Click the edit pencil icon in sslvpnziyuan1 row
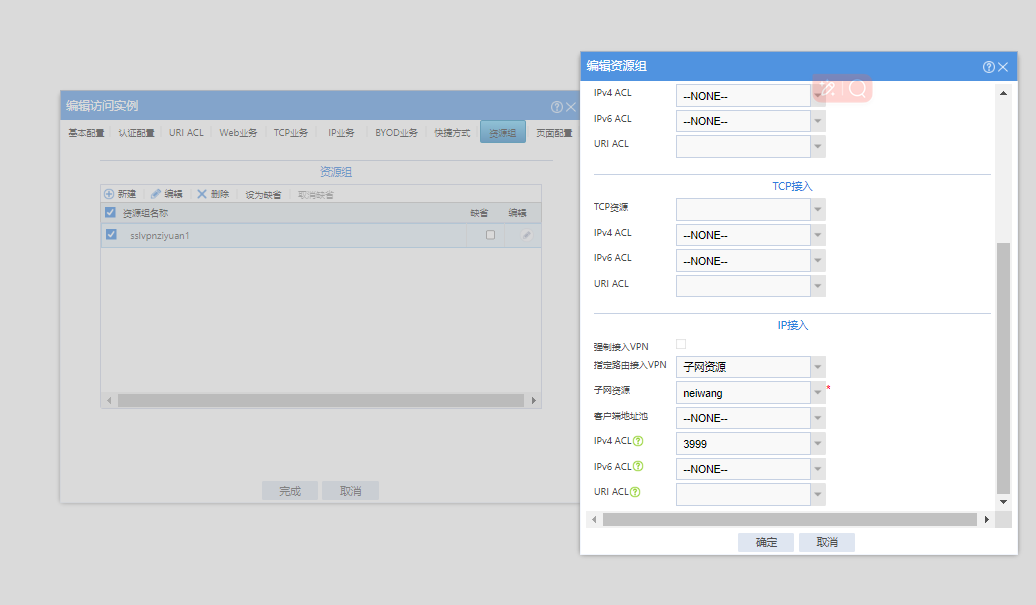The width and height of the screenshot is (1036, 605). coord(526,235)
